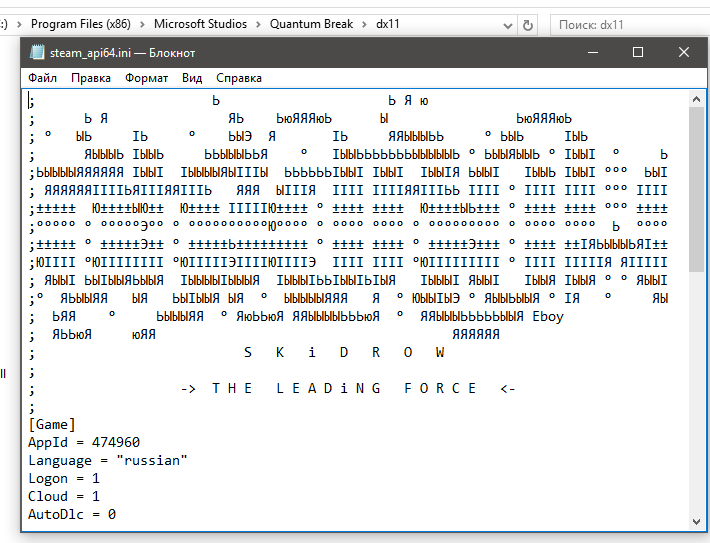
Task: Open the Справка menu
Action: pyautogui.click(x=239, y=78)
